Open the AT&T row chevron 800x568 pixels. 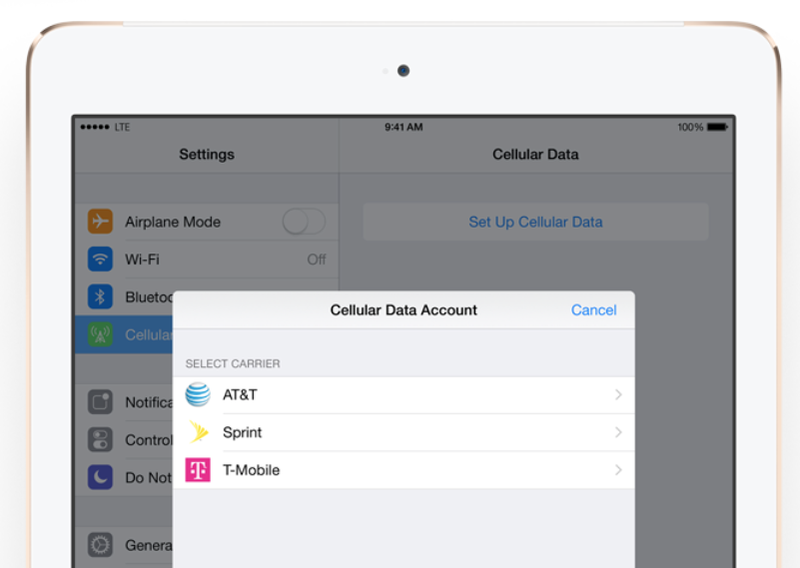pos(618,394)
